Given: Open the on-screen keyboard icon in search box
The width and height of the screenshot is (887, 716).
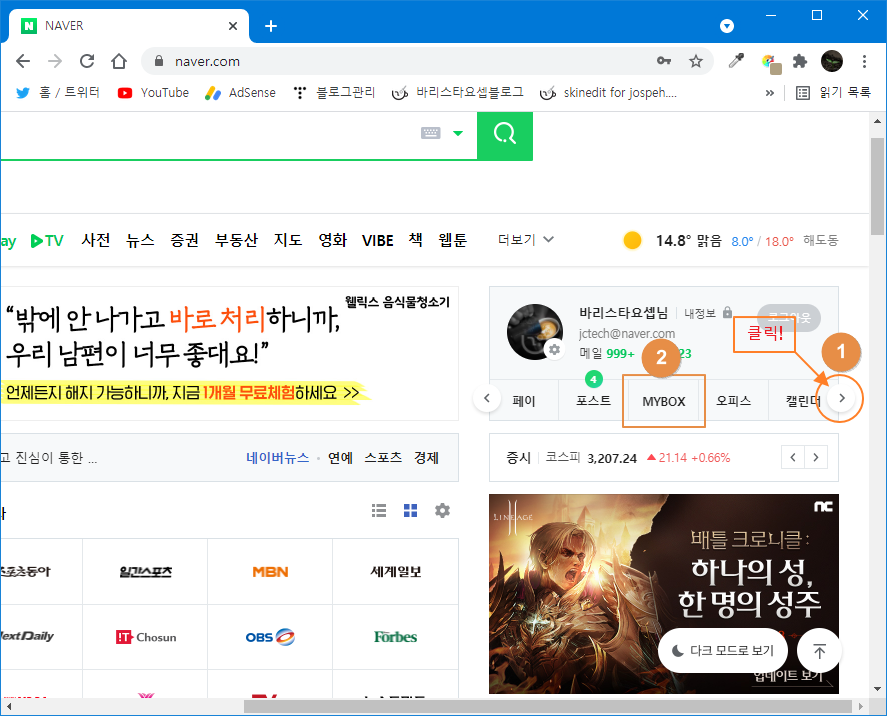Looking at the screenshot, I should tap(430, 133).
